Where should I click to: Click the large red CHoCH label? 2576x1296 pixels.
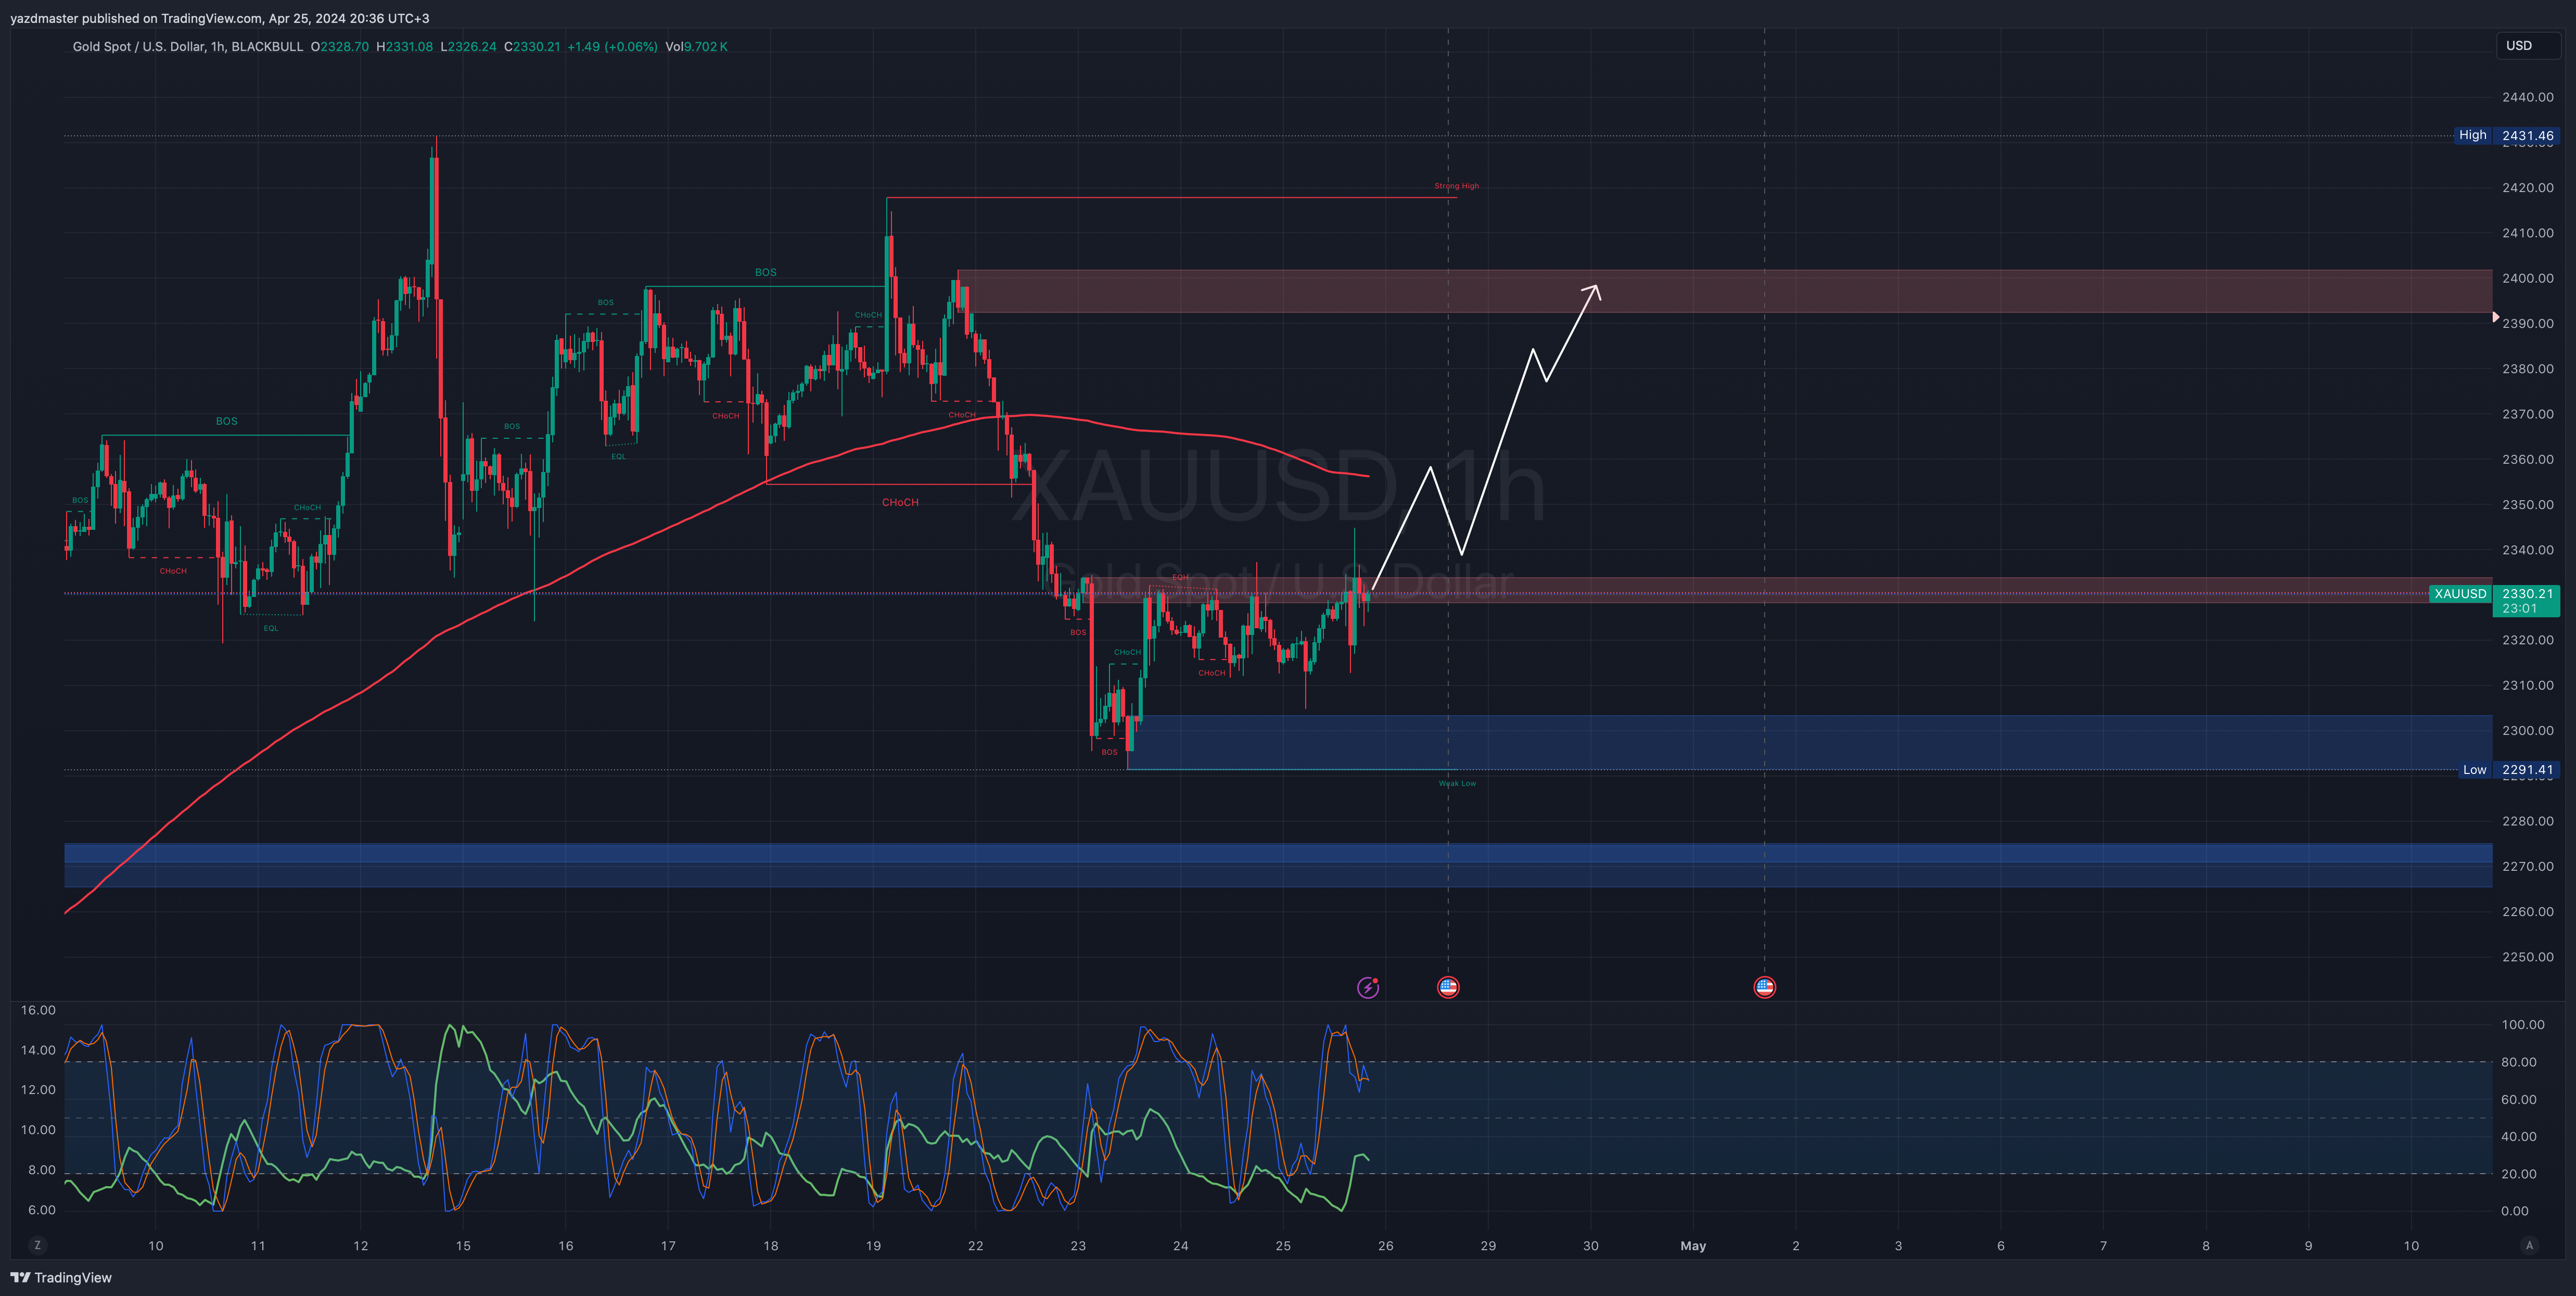point(900,503)
